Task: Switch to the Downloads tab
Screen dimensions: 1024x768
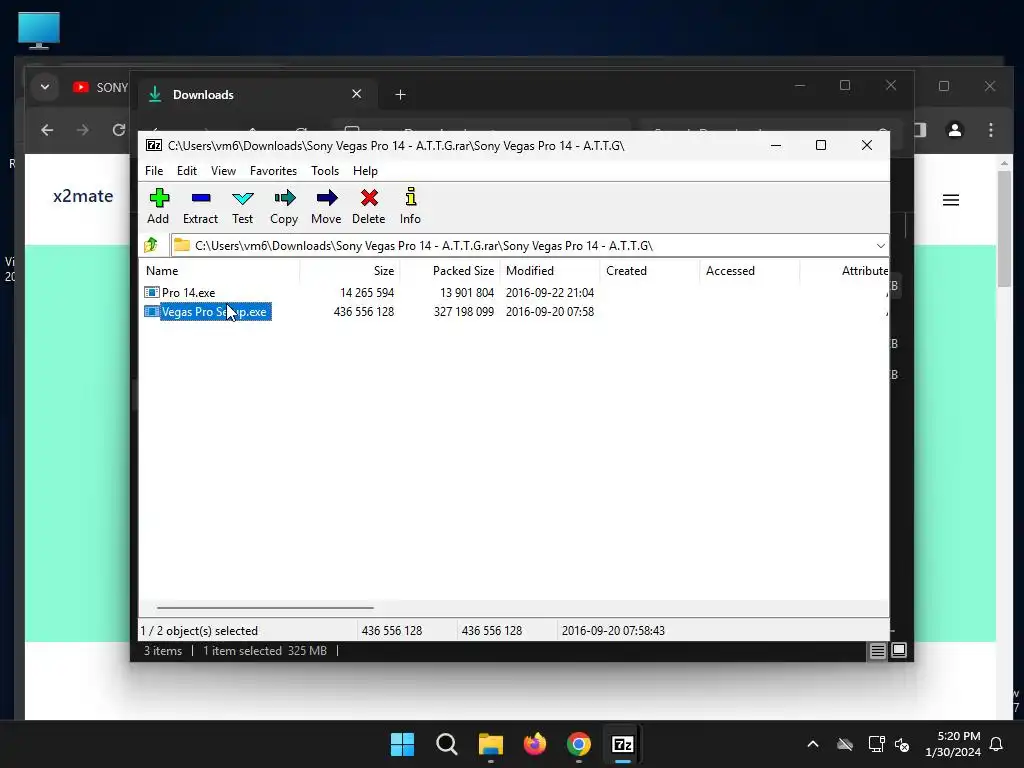Action: (257, 95)
